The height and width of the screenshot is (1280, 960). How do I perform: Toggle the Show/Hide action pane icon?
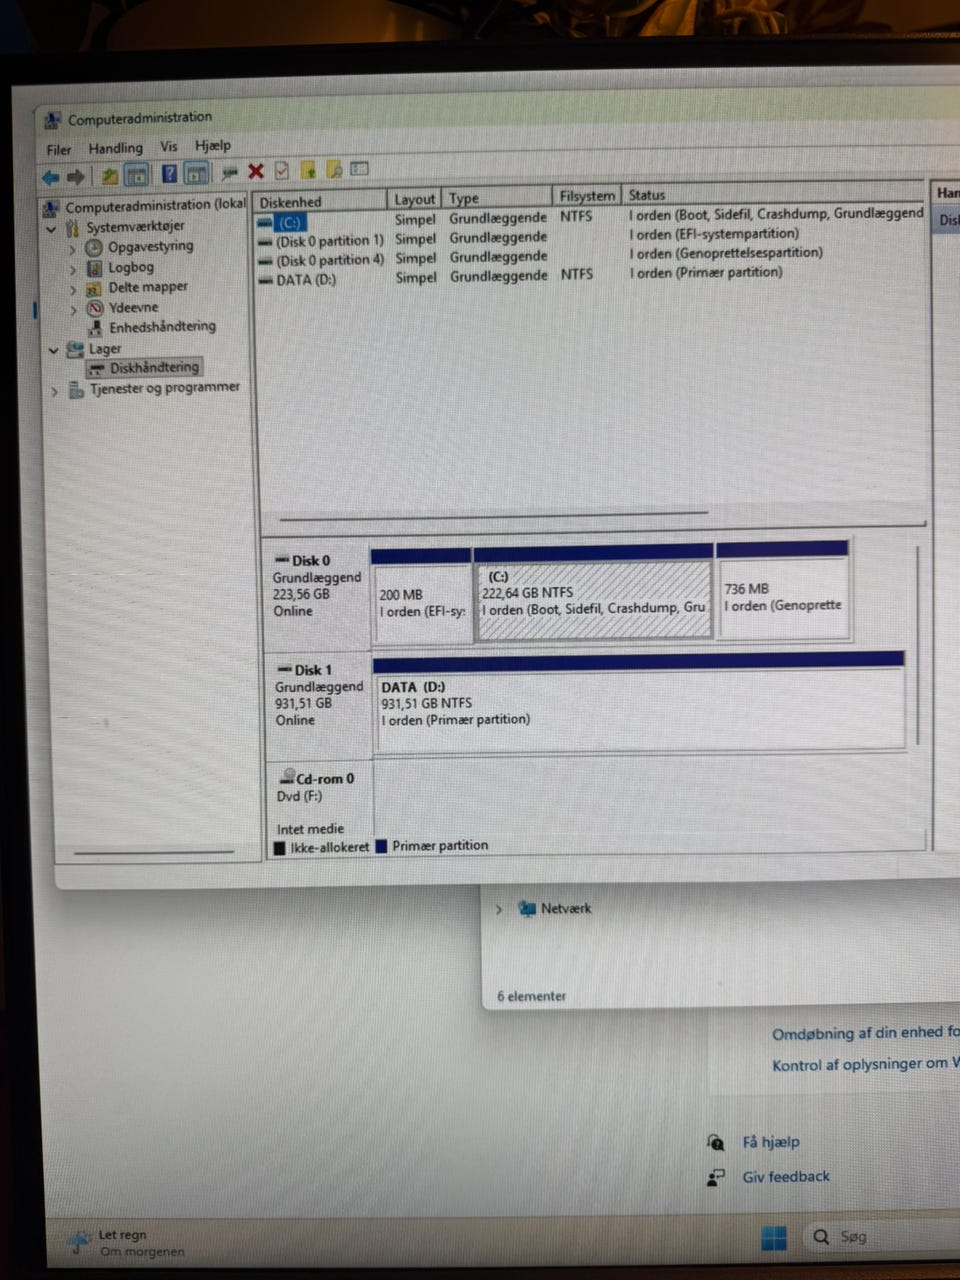(x=197, y=174)
